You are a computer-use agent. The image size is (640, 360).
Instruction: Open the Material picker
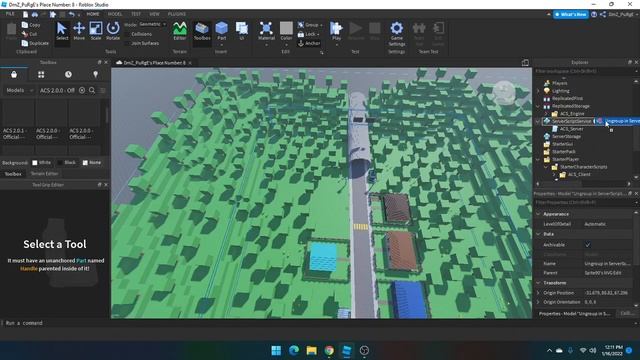[x=266, y=31]
